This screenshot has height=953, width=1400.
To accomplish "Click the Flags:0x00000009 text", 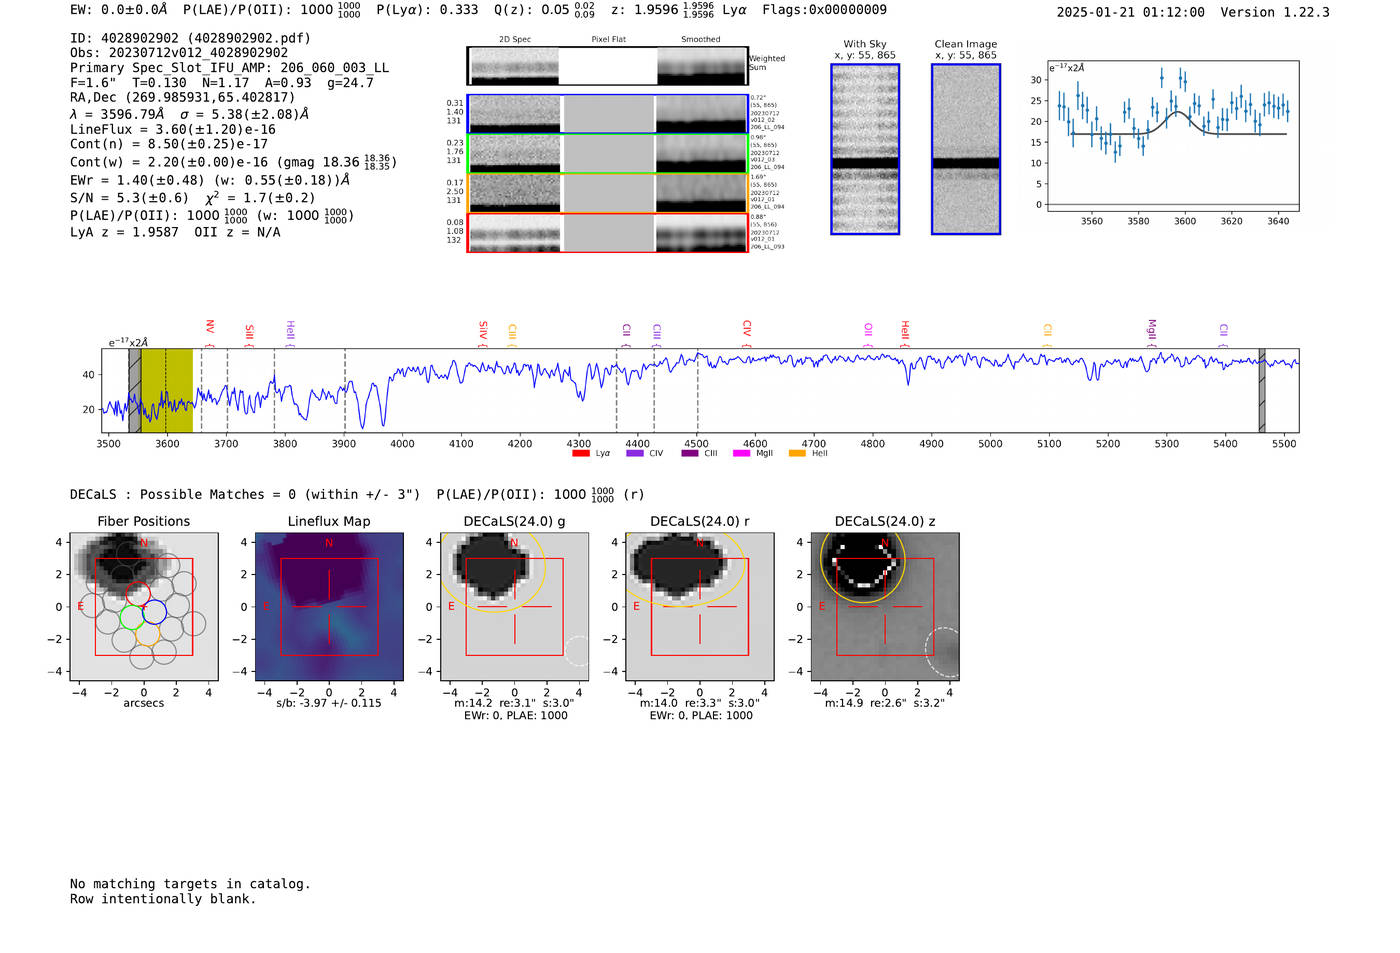I will point(824,9).
